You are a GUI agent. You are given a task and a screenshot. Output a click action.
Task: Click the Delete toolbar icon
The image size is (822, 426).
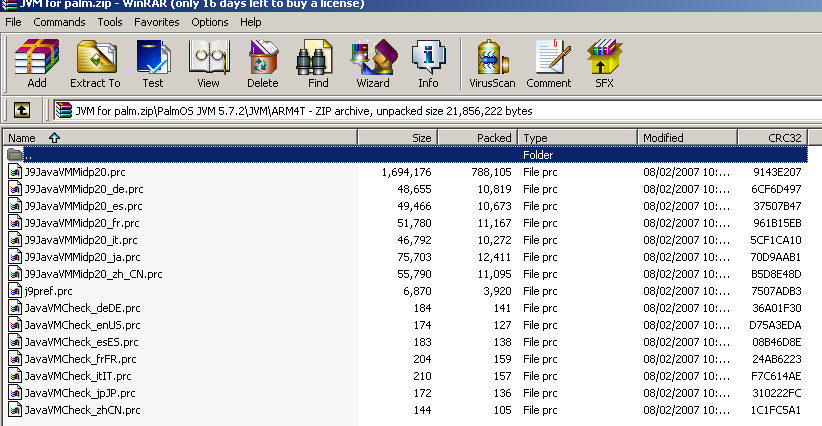[x=263, y=63]
